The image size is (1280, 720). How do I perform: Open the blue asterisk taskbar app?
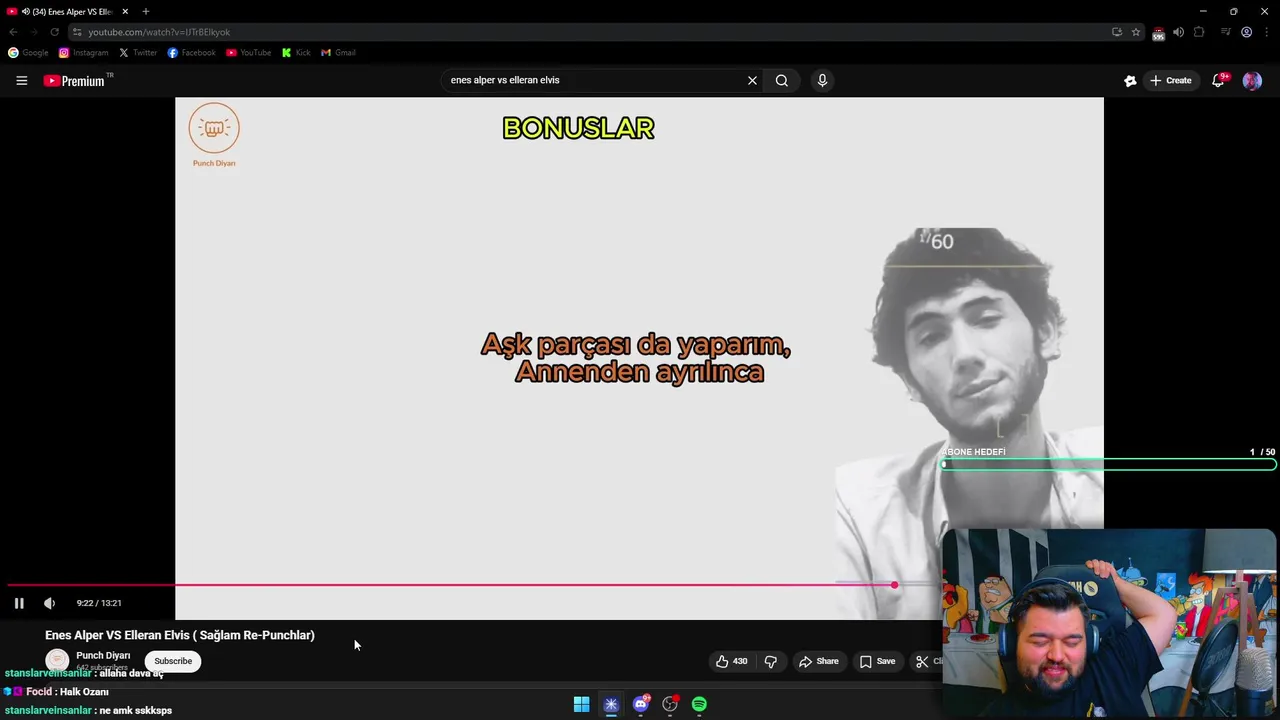point(611,704)
